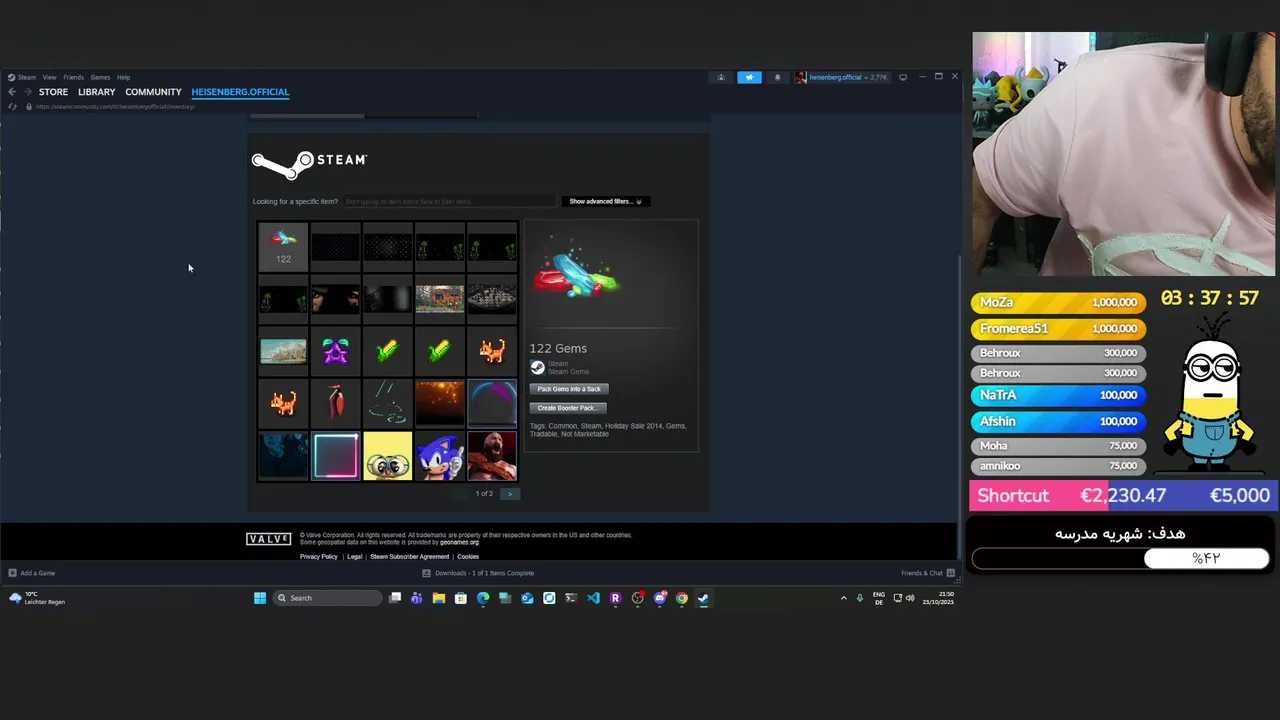
Task: Open the COMMUNITY tab
Action: tap(153, 92)
